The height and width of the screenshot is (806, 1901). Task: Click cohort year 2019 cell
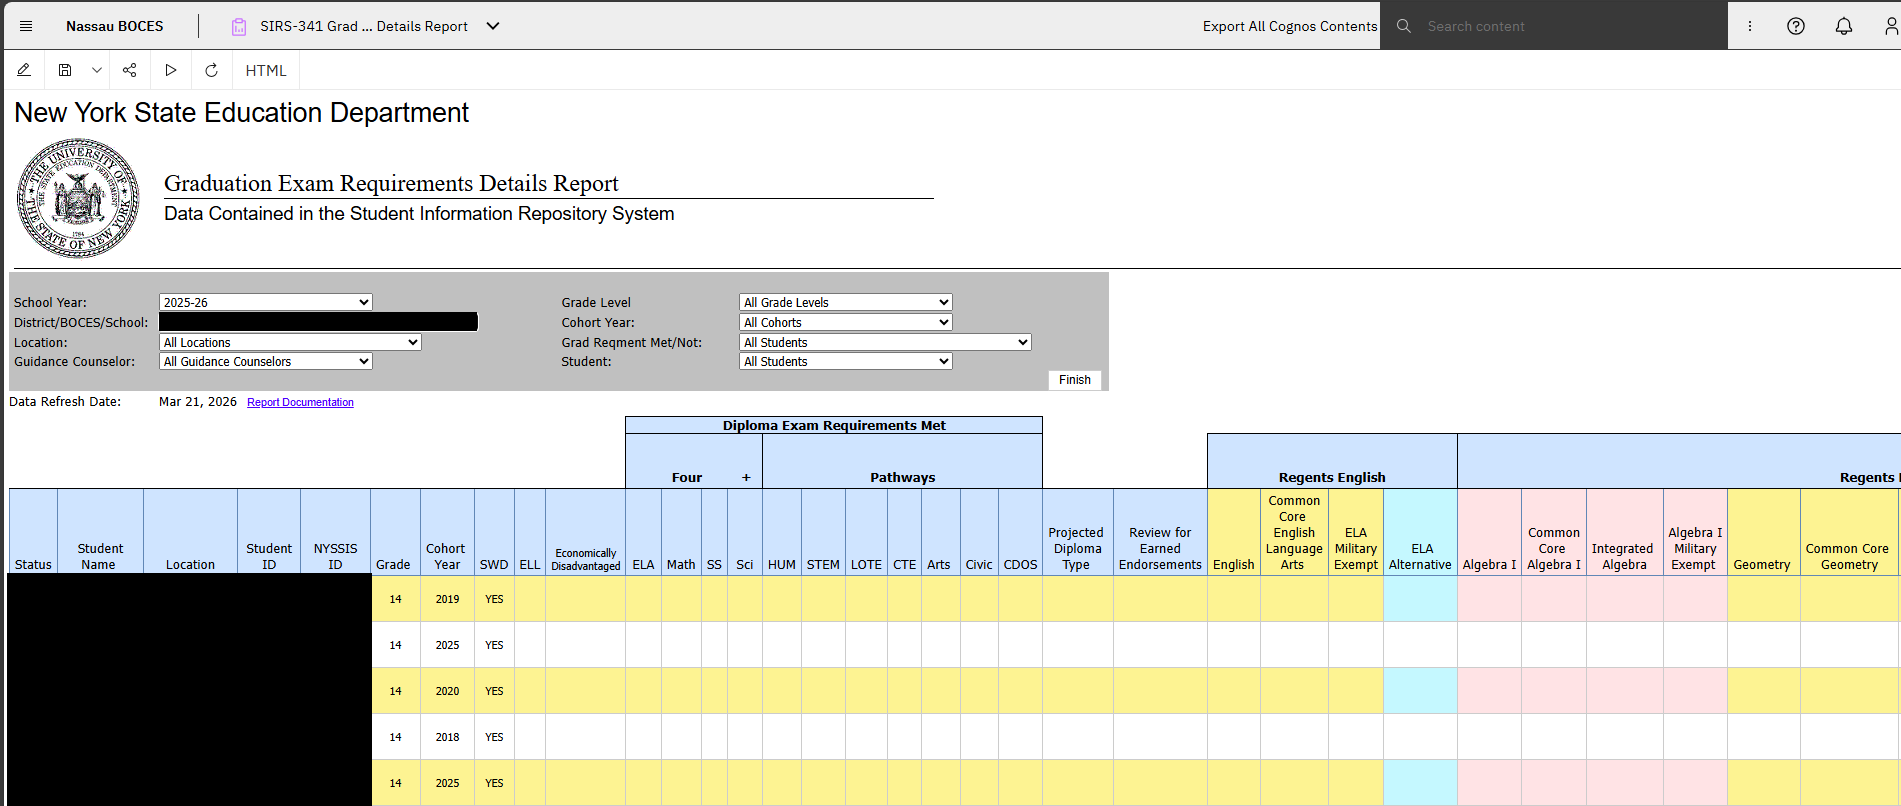447,599
